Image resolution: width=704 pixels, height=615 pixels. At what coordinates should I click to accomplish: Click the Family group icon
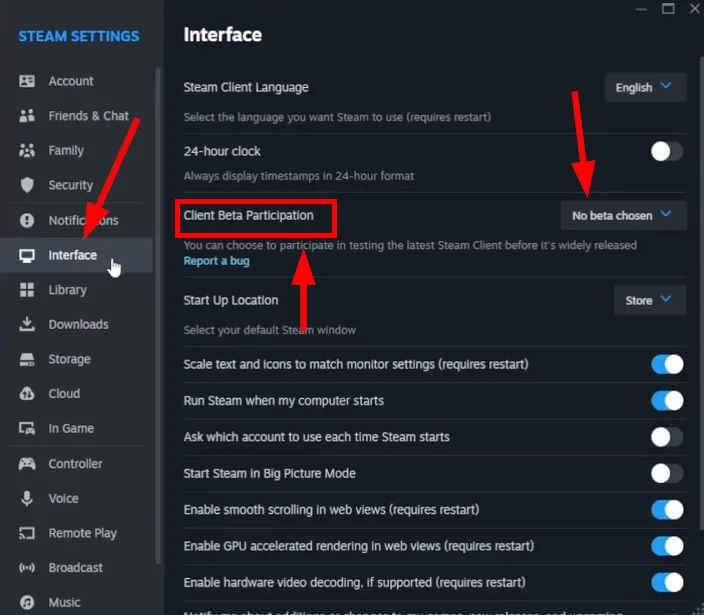pyautogui.click(x=27, y=150)
